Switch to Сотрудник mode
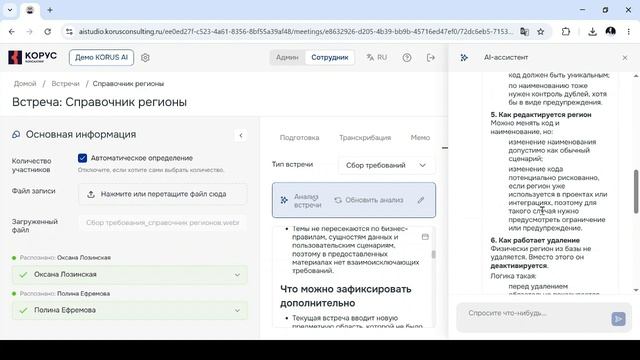This screenshot has width=640, height=360. (330, 58)
